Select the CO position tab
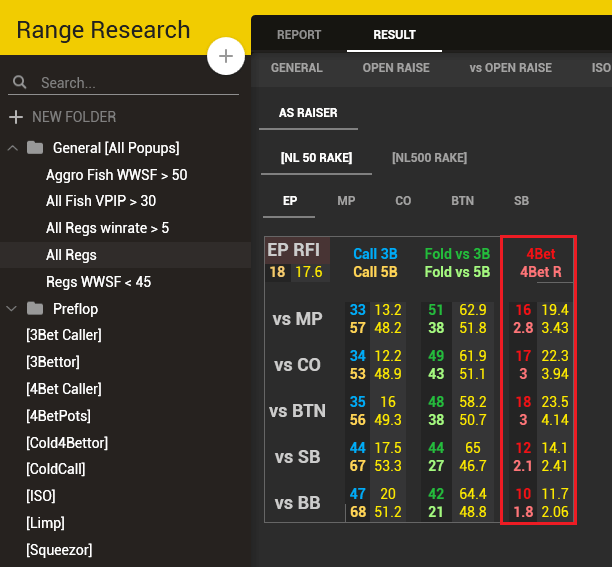Screen dimensions: 612x567 tap(403, 201)
